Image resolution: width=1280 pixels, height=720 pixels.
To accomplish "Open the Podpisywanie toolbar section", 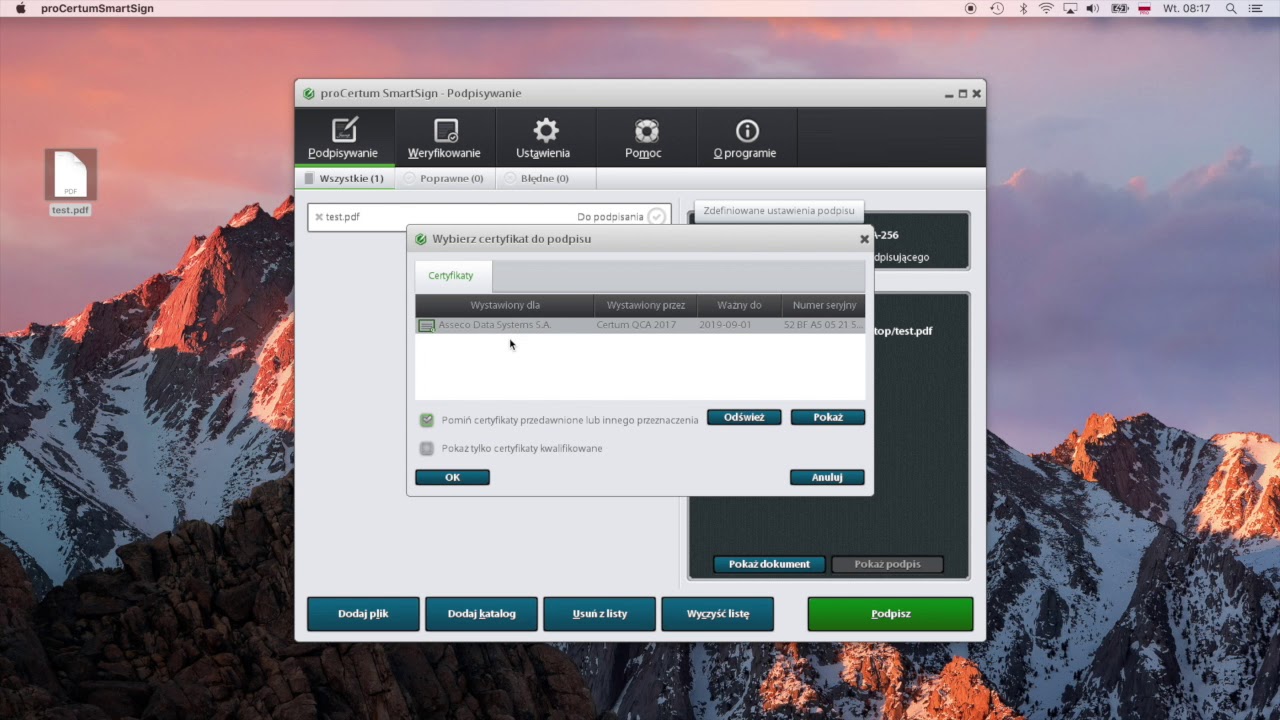I will click(x=344, y=137).
